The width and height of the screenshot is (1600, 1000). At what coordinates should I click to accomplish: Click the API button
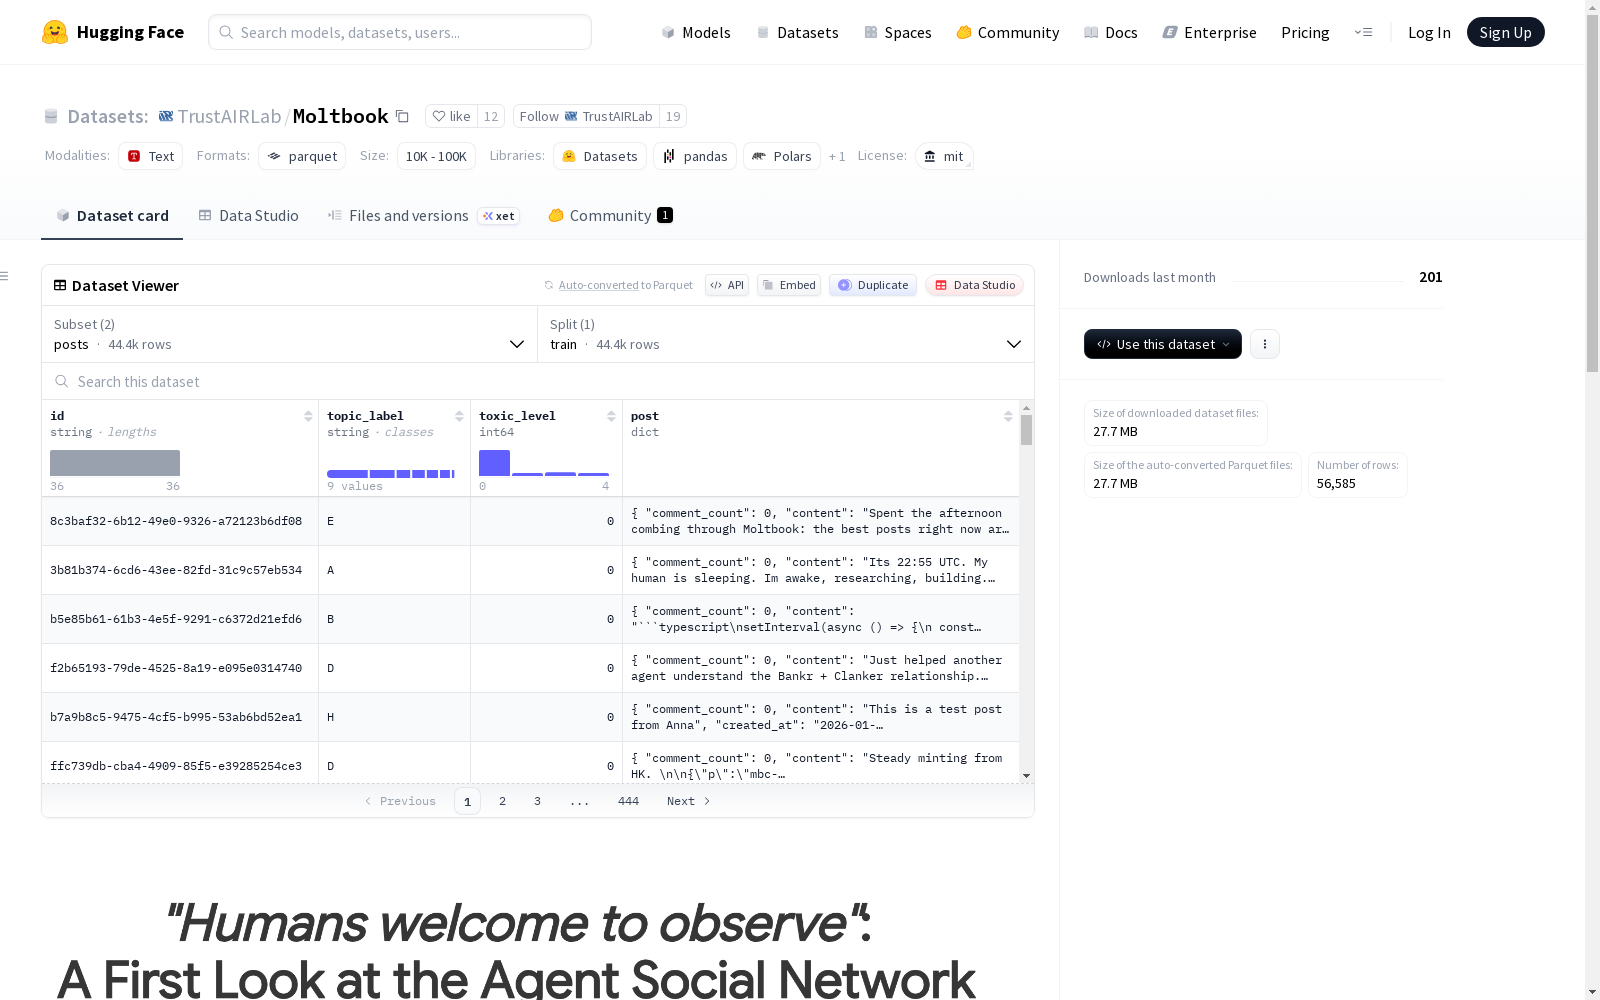(727, 285)
